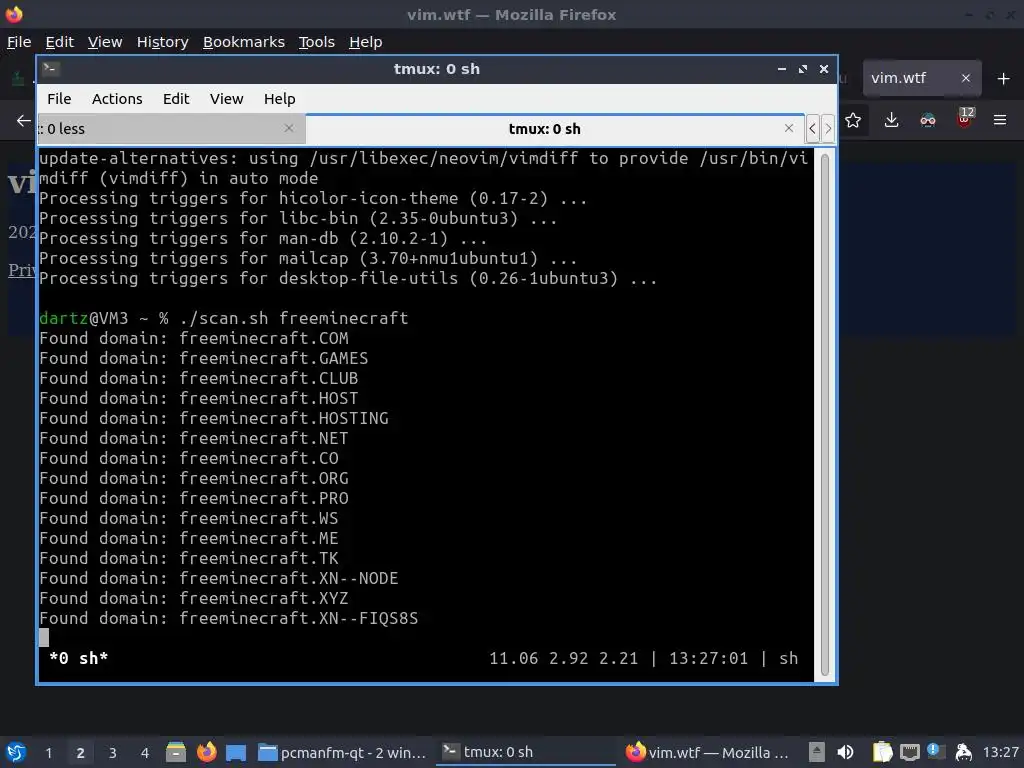Click the tmux status '*0 sh*' window label
The height and width of the screenshot is (768, 1024).
pyautogui.click(x=78, y=658)
